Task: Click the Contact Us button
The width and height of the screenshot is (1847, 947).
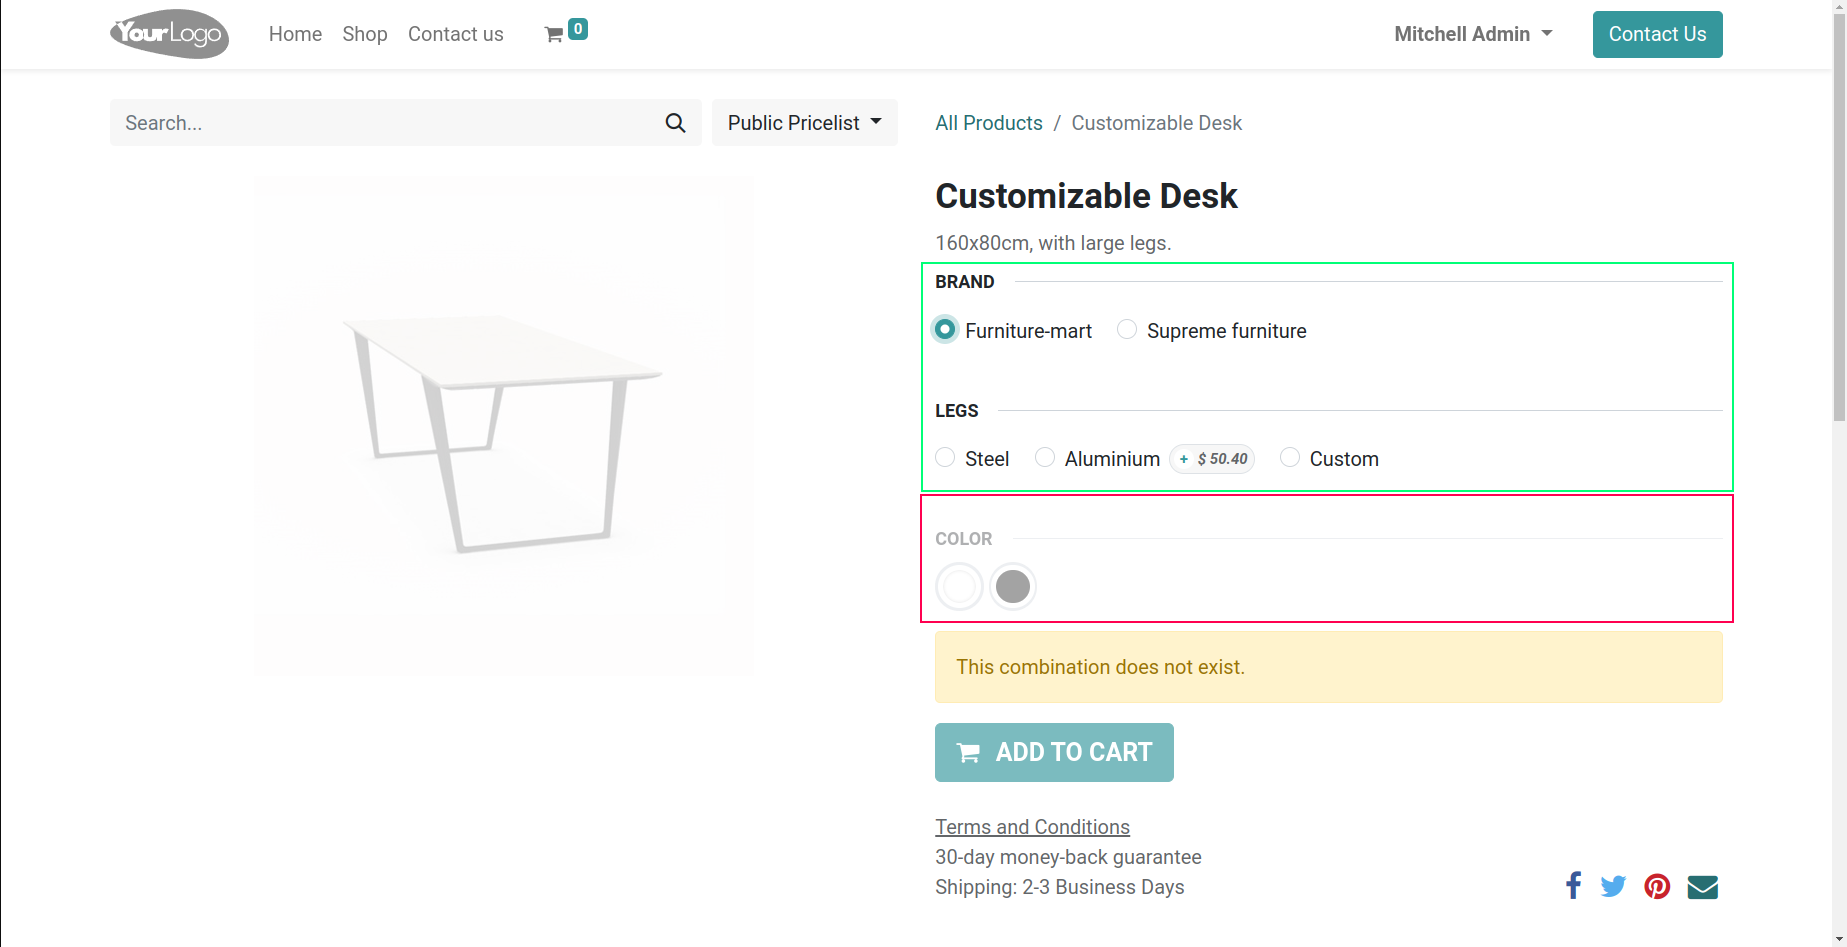Action: click(1657, 34)
